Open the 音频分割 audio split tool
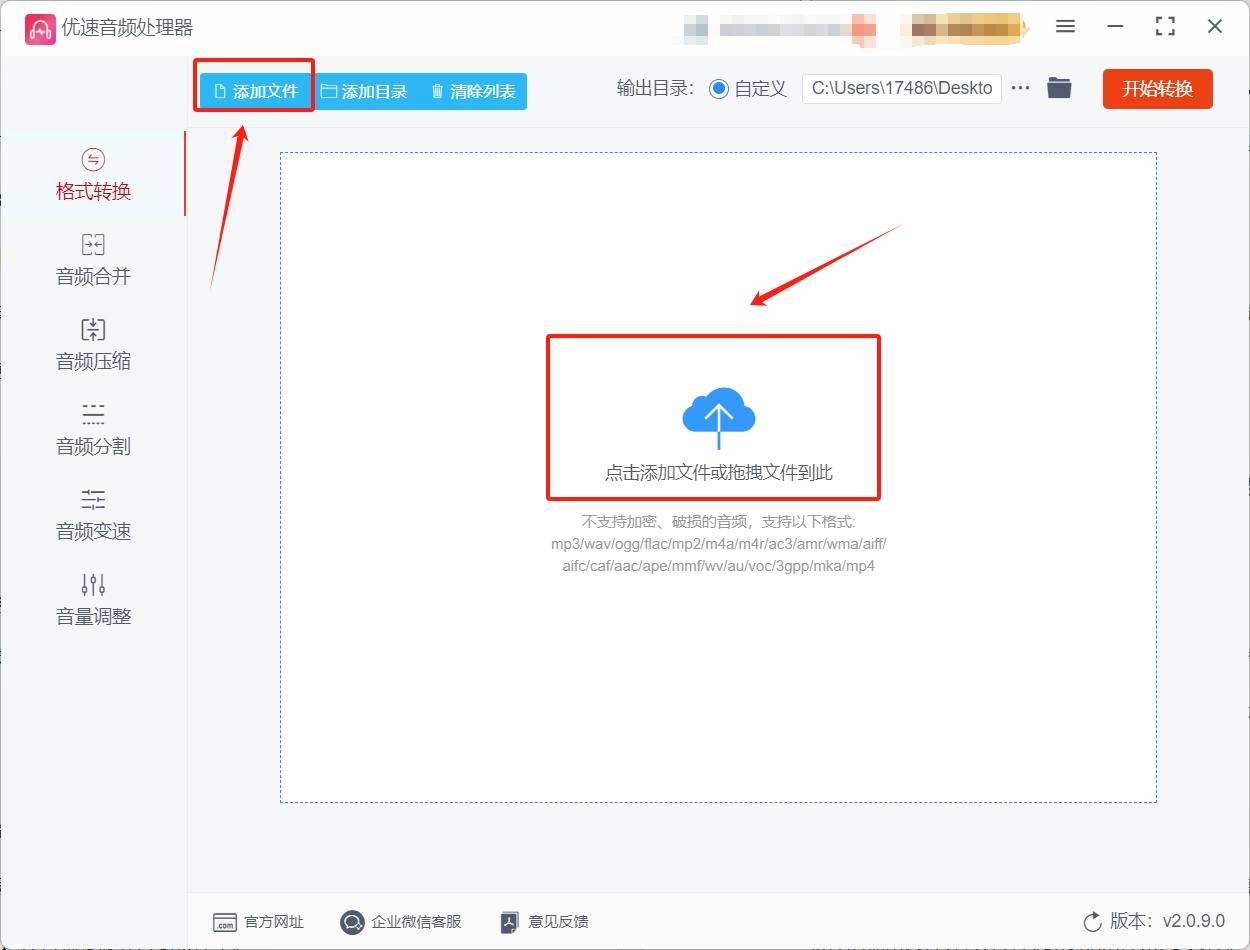The width and height of the screenshot is (1250, 950). 92,430
